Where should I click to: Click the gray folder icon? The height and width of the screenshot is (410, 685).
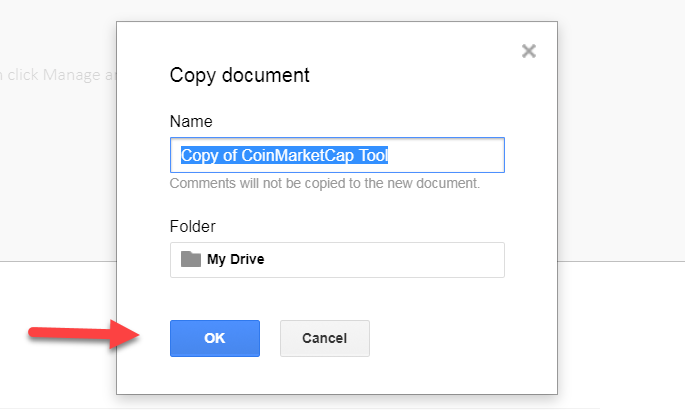191,259
